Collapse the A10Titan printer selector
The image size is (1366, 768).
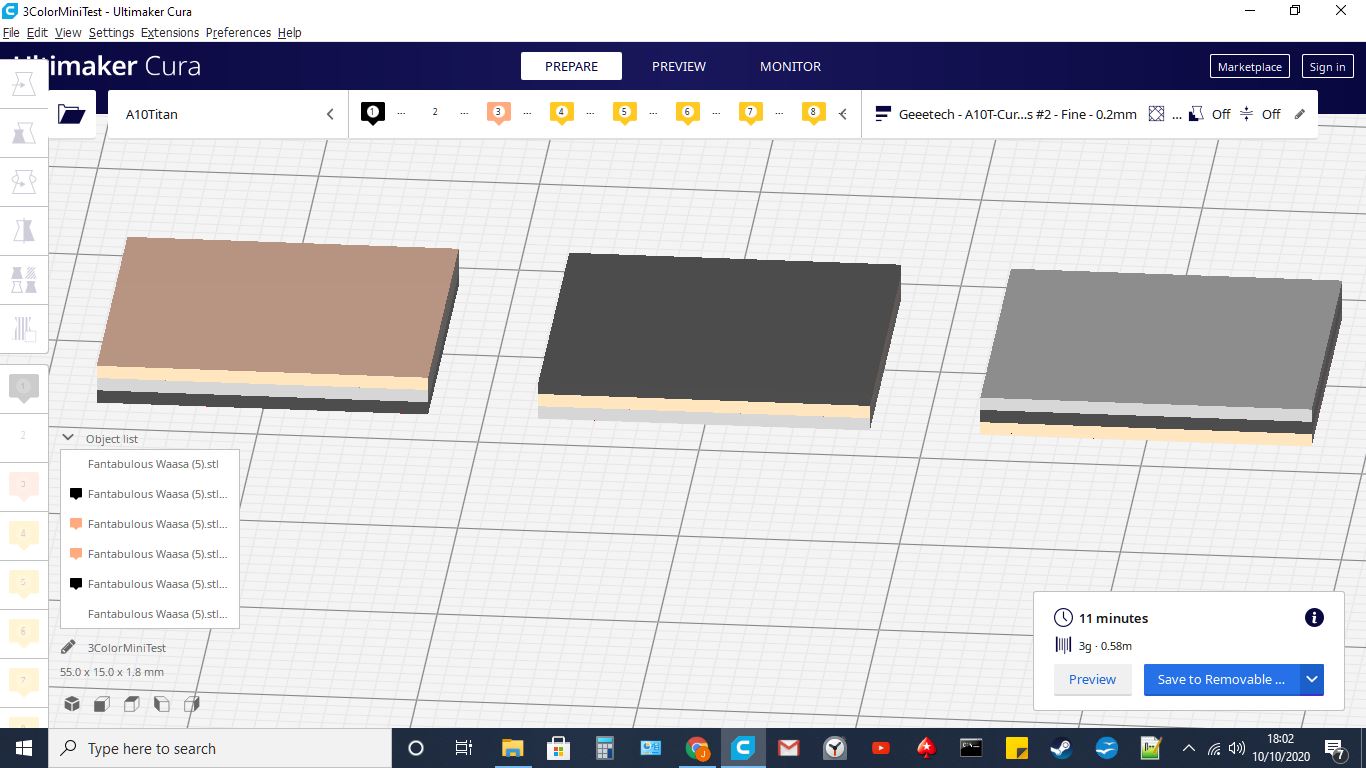pyautogui.click(x=330, y=114)
